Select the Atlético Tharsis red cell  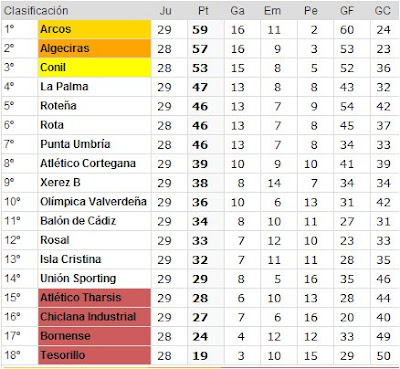(95, 298)
